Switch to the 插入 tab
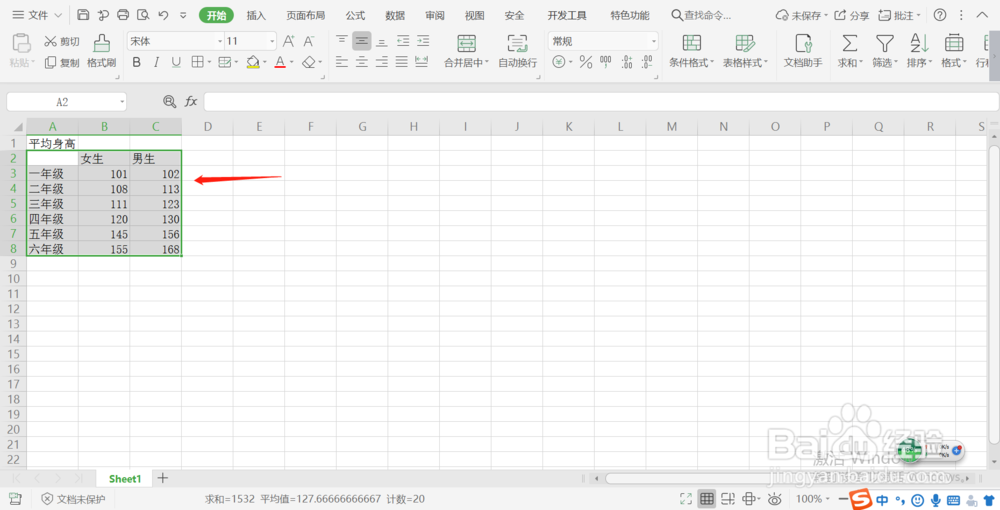 pyautogui.click(x=256, y=15)
